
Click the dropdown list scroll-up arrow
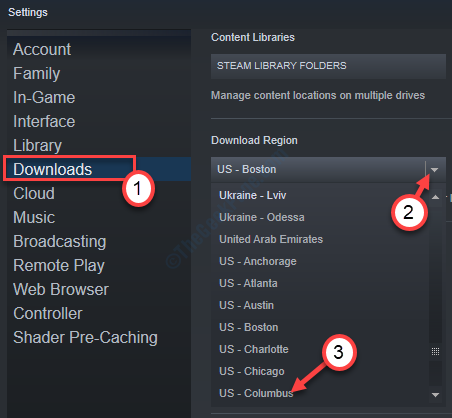435,197
